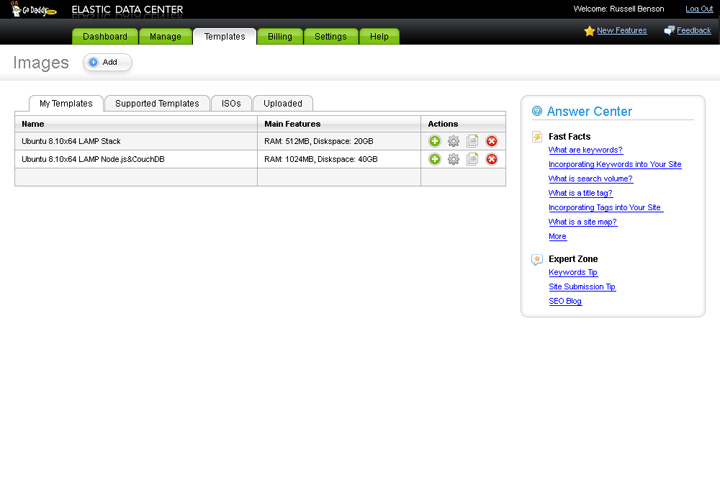
Task: Open the 'What are keywords?' link
Action: point(585,150)
